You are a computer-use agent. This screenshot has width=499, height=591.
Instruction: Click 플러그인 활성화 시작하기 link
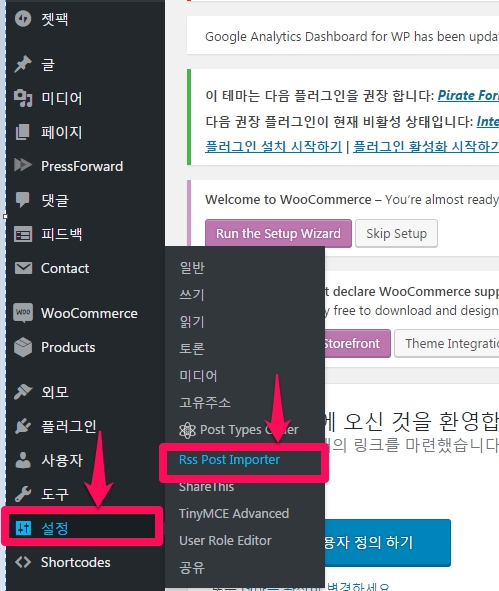coord(426,146)
